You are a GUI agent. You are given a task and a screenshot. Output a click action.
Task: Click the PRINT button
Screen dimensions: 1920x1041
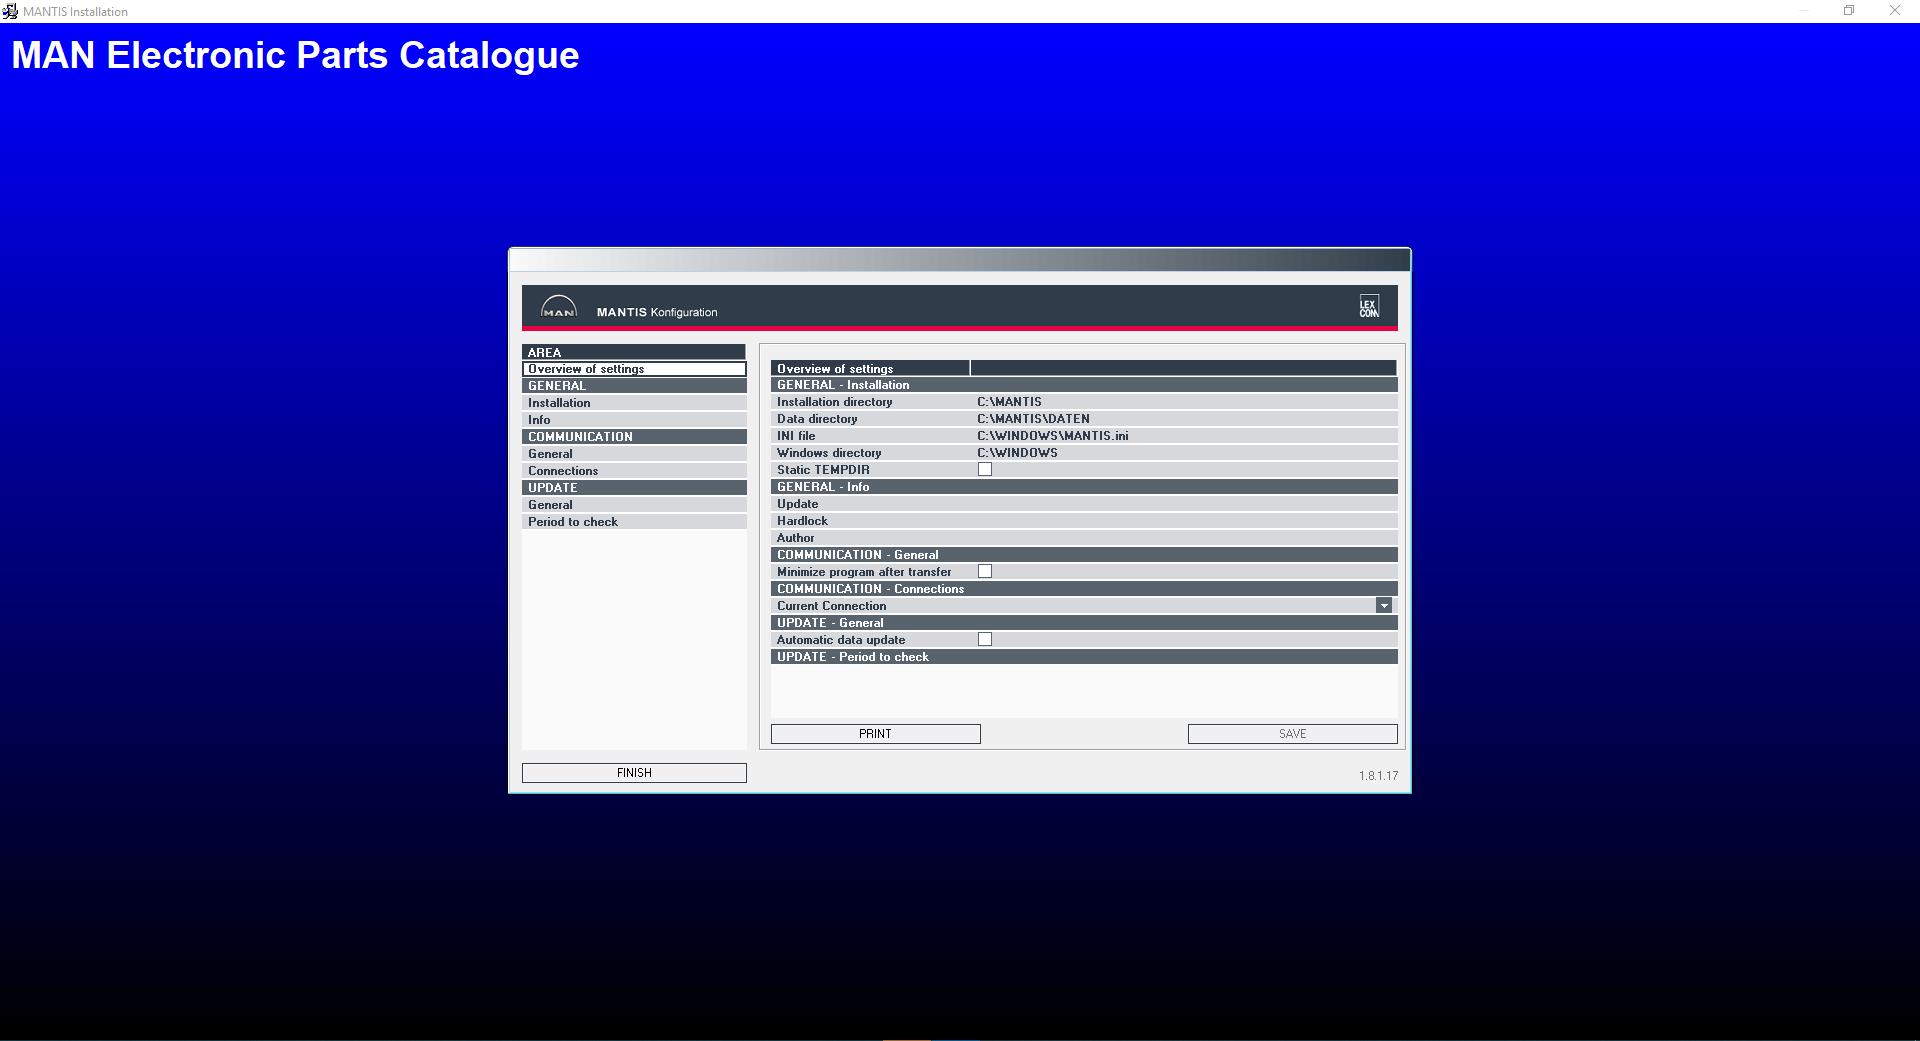[876, 734]
